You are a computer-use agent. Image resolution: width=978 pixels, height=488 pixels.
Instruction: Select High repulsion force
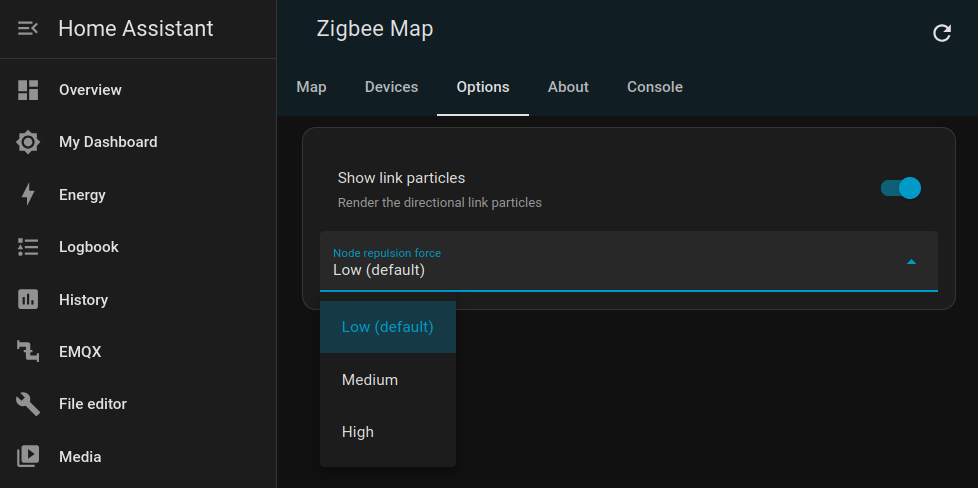358,432
